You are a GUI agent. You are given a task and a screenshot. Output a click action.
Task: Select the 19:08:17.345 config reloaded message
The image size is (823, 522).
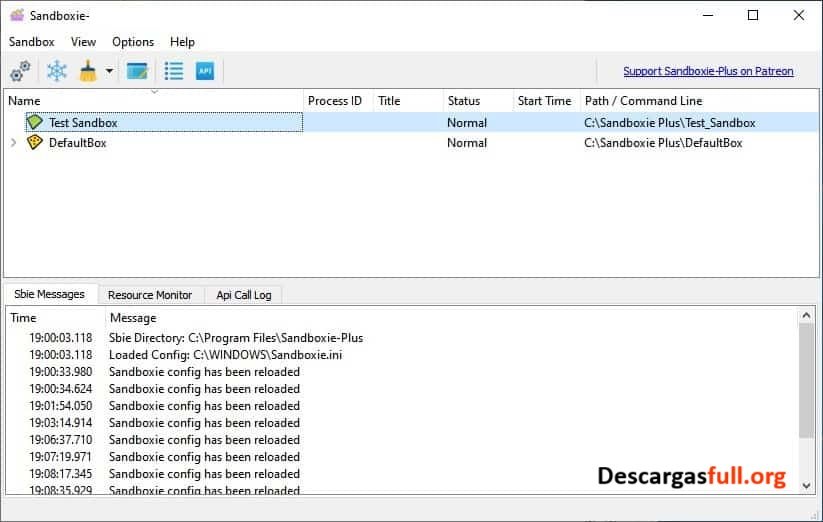coord(402,473)
